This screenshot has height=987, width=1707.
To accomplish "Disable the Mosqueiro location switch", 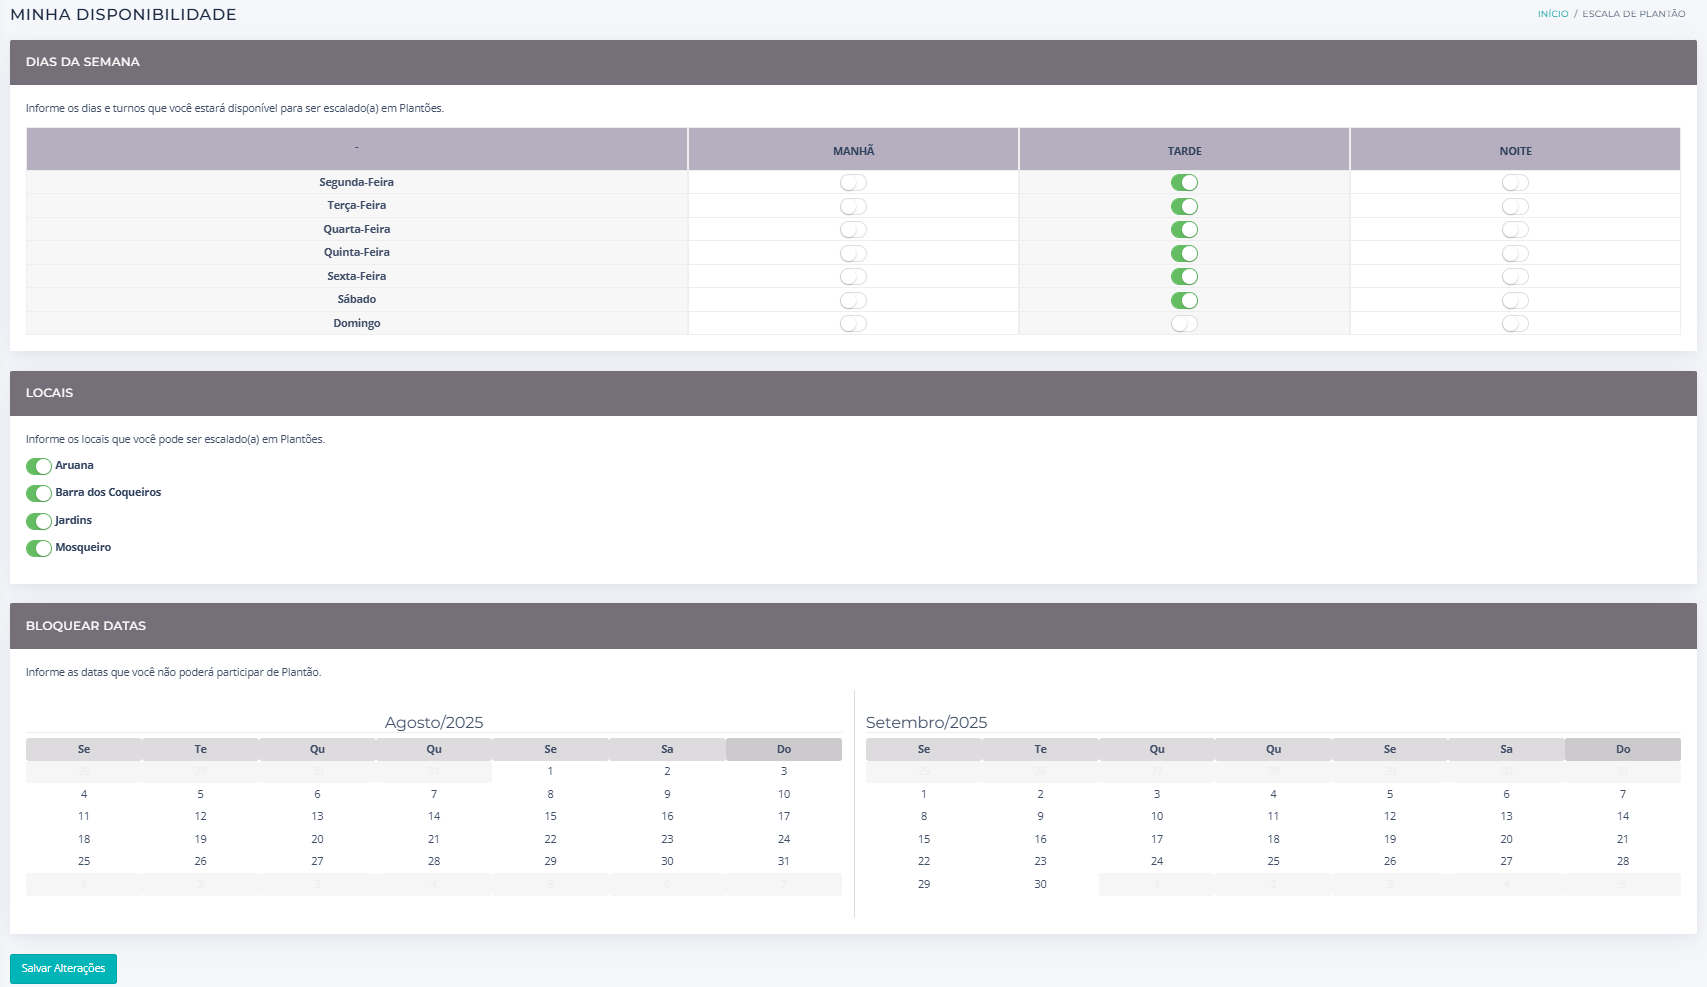I will point(39,548).
